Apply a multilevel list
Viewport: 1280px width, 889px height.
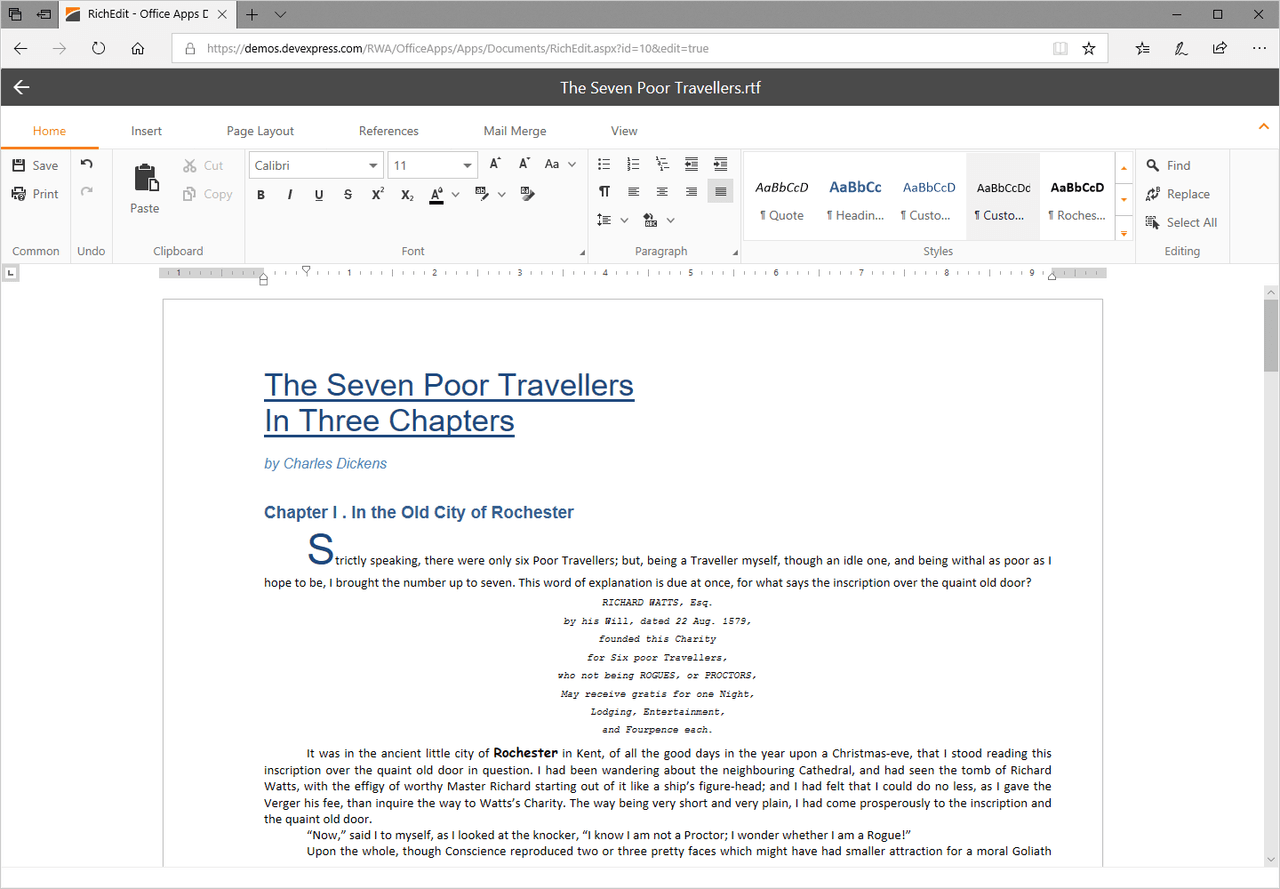point(662,164)
